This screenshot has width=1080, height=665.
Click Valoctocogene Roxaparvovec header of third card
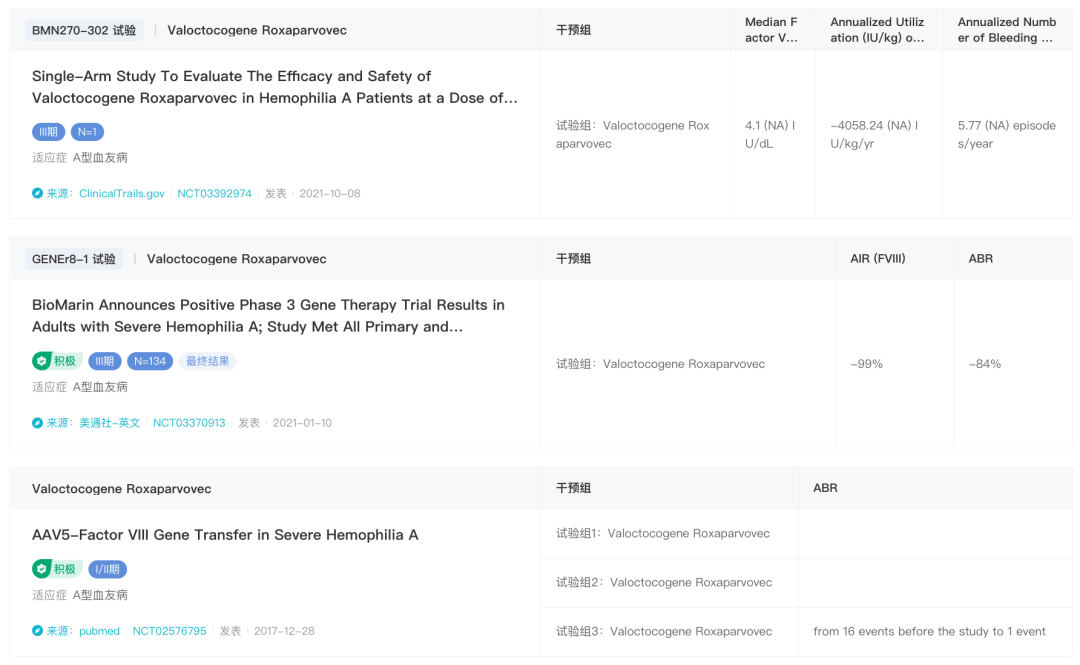[x=121, y=489]
